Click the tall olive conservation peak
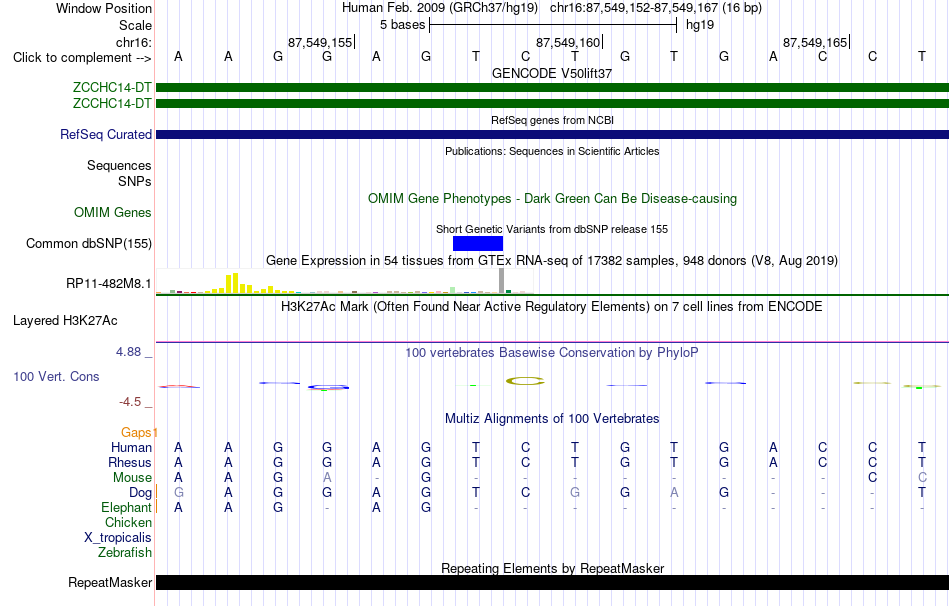Image resolution: width=950 pixels, height=606 pixels. pyautogui.click(x=525, y=381)
